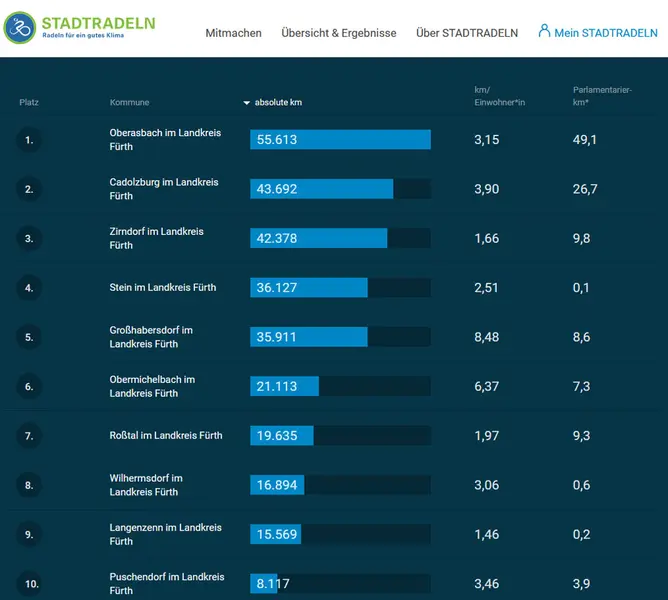Open Cadolzburg im Landkreis Fürth entry
668x600 pixels.
(163, 189)
